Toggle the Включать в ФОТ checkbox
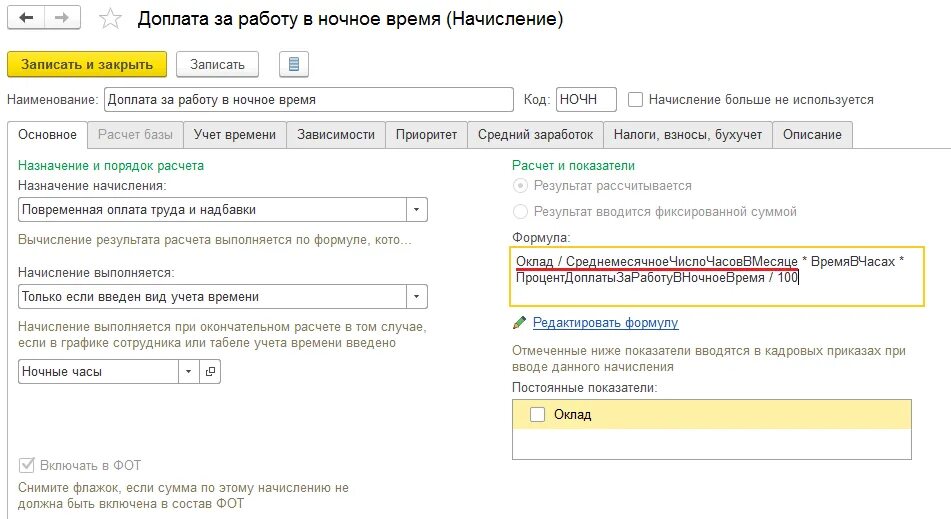951x519 pixels. pyautogui.click(x=27, y=466)
